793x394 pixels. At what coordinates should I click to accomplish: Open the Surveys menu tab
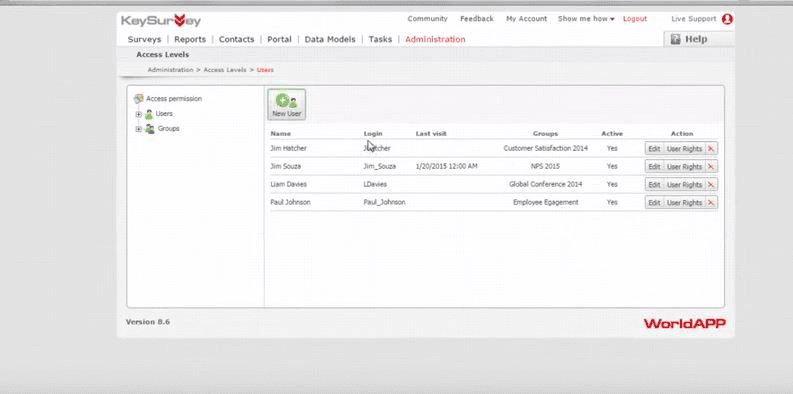tap(144, 39)
